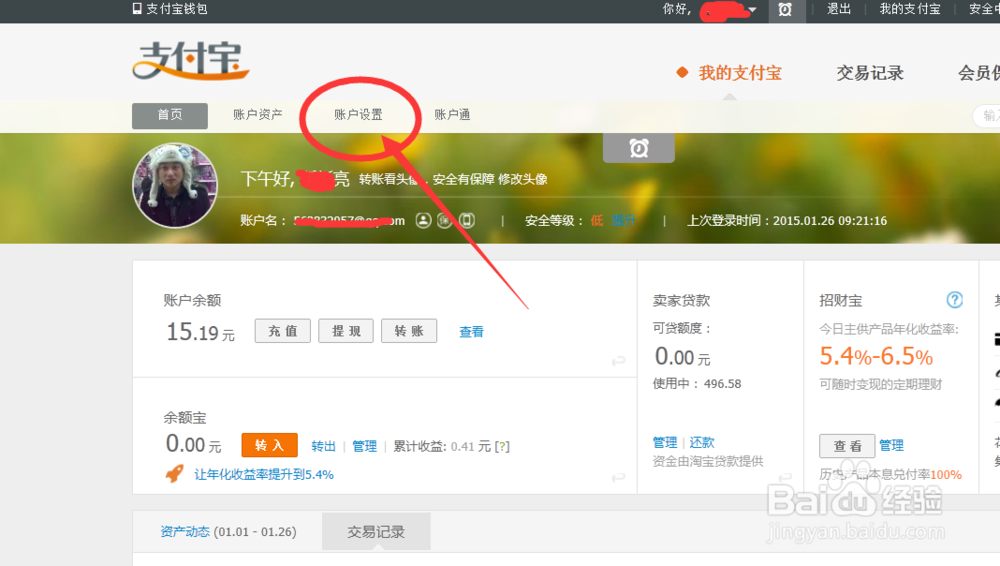Open the 账户设置 tab
The height and width of the screenshot is (566, 1000).
pos(358,115)
